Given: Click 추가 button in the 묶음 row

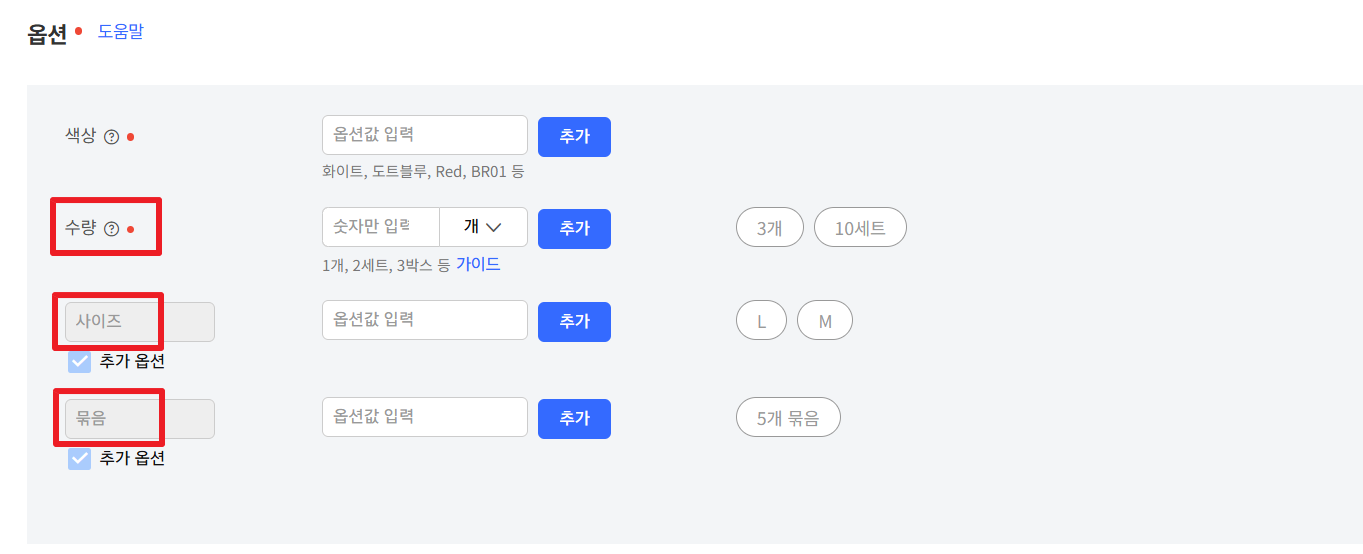Looking at the screenshot, I should 574,418.
